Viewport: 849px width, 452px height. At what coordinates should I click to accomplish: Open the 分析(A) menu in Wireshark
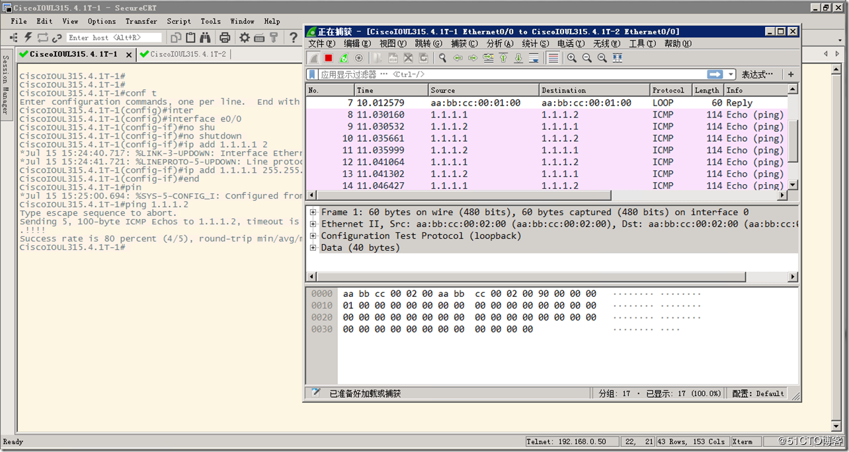tap(500, 43)
